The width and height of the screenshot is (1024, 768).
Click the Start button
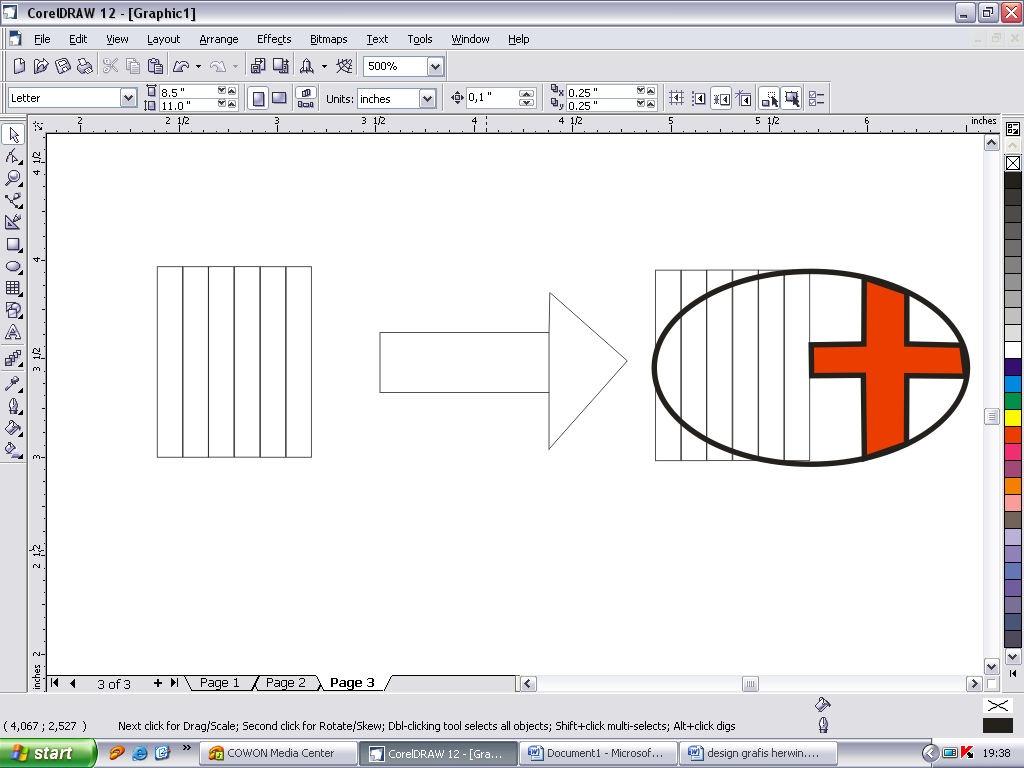(x=48, y=753)
